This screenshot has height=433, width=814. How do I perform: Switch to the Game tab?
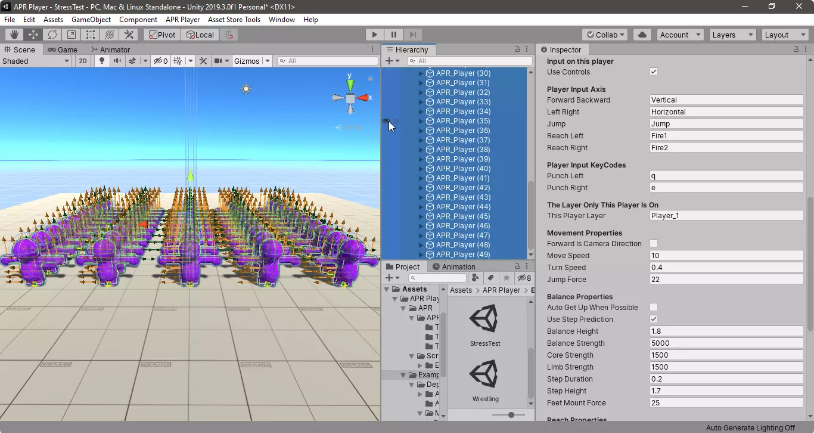(x=63, y=49)
